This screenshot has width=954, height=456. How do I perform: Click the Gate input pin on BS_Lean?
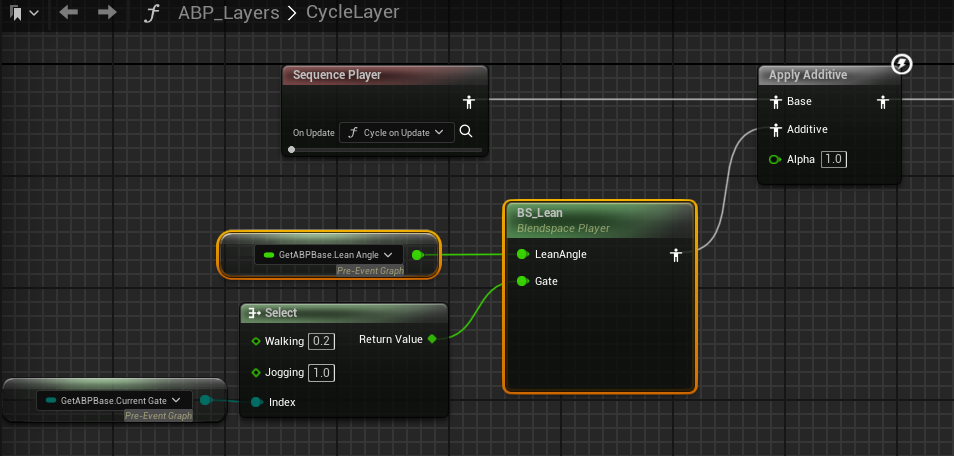(x=523, y=281)
